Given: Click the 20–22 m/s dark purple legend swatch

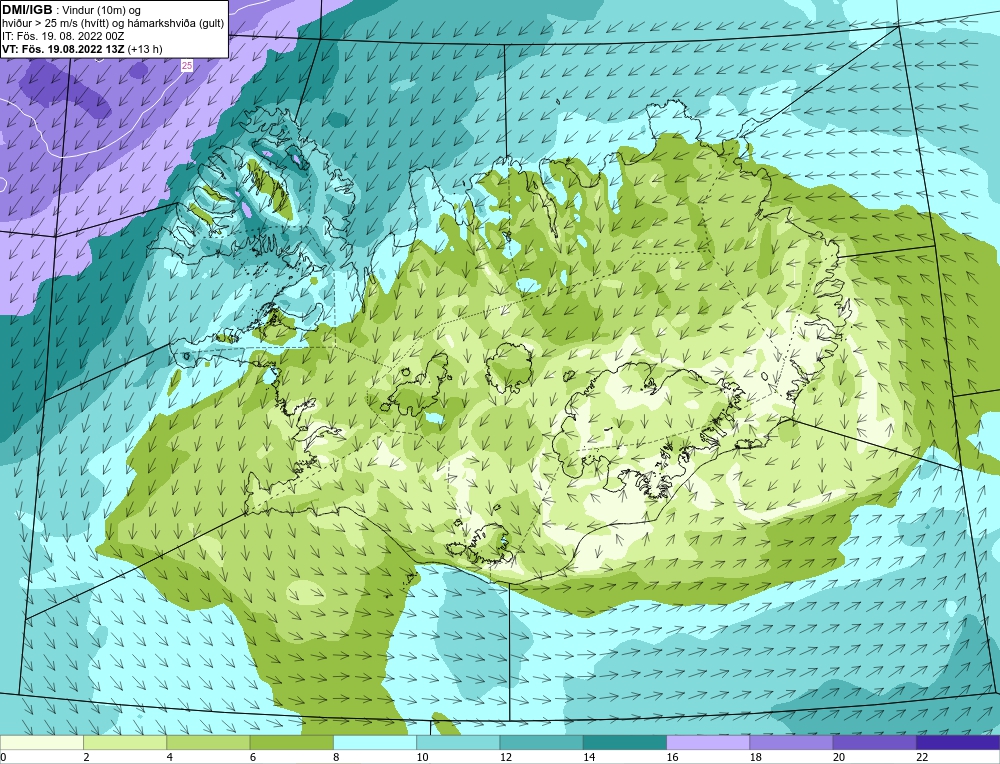Looking at the screenshot, I should tap(874, 742).
